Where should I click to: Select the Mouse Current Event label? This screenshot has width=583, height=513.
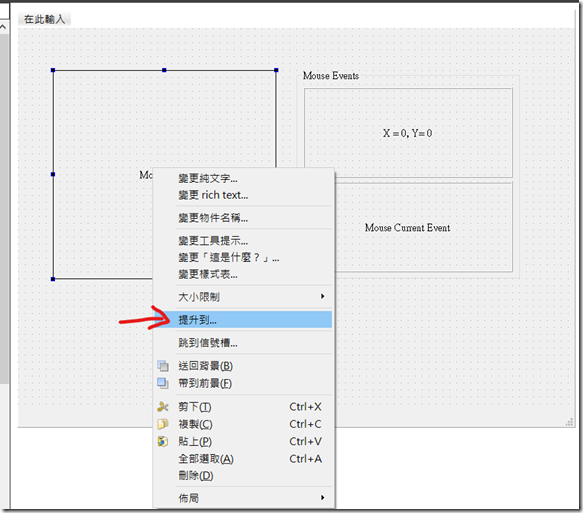point(407,228)
